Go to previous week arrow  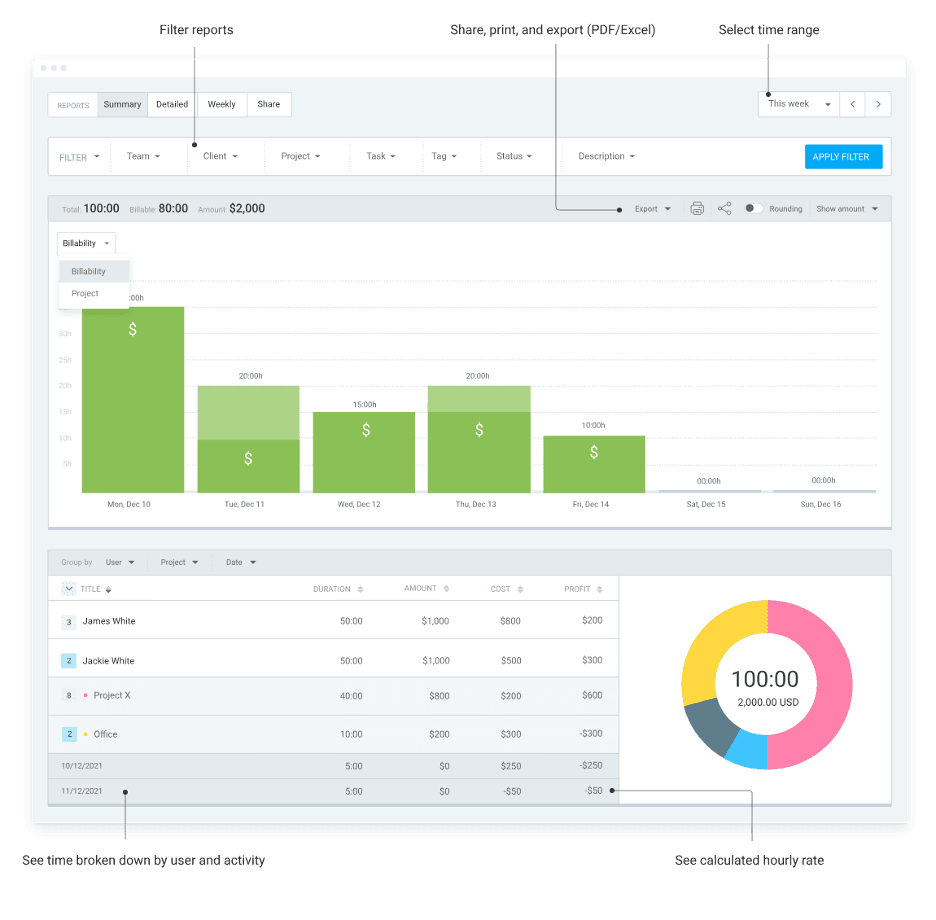[852, 104]
